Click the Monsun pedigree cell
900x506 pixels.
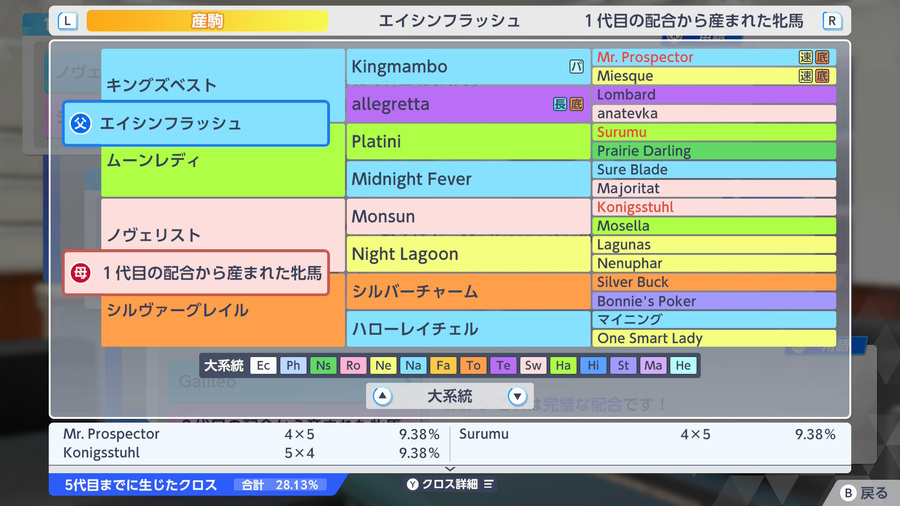468,216
